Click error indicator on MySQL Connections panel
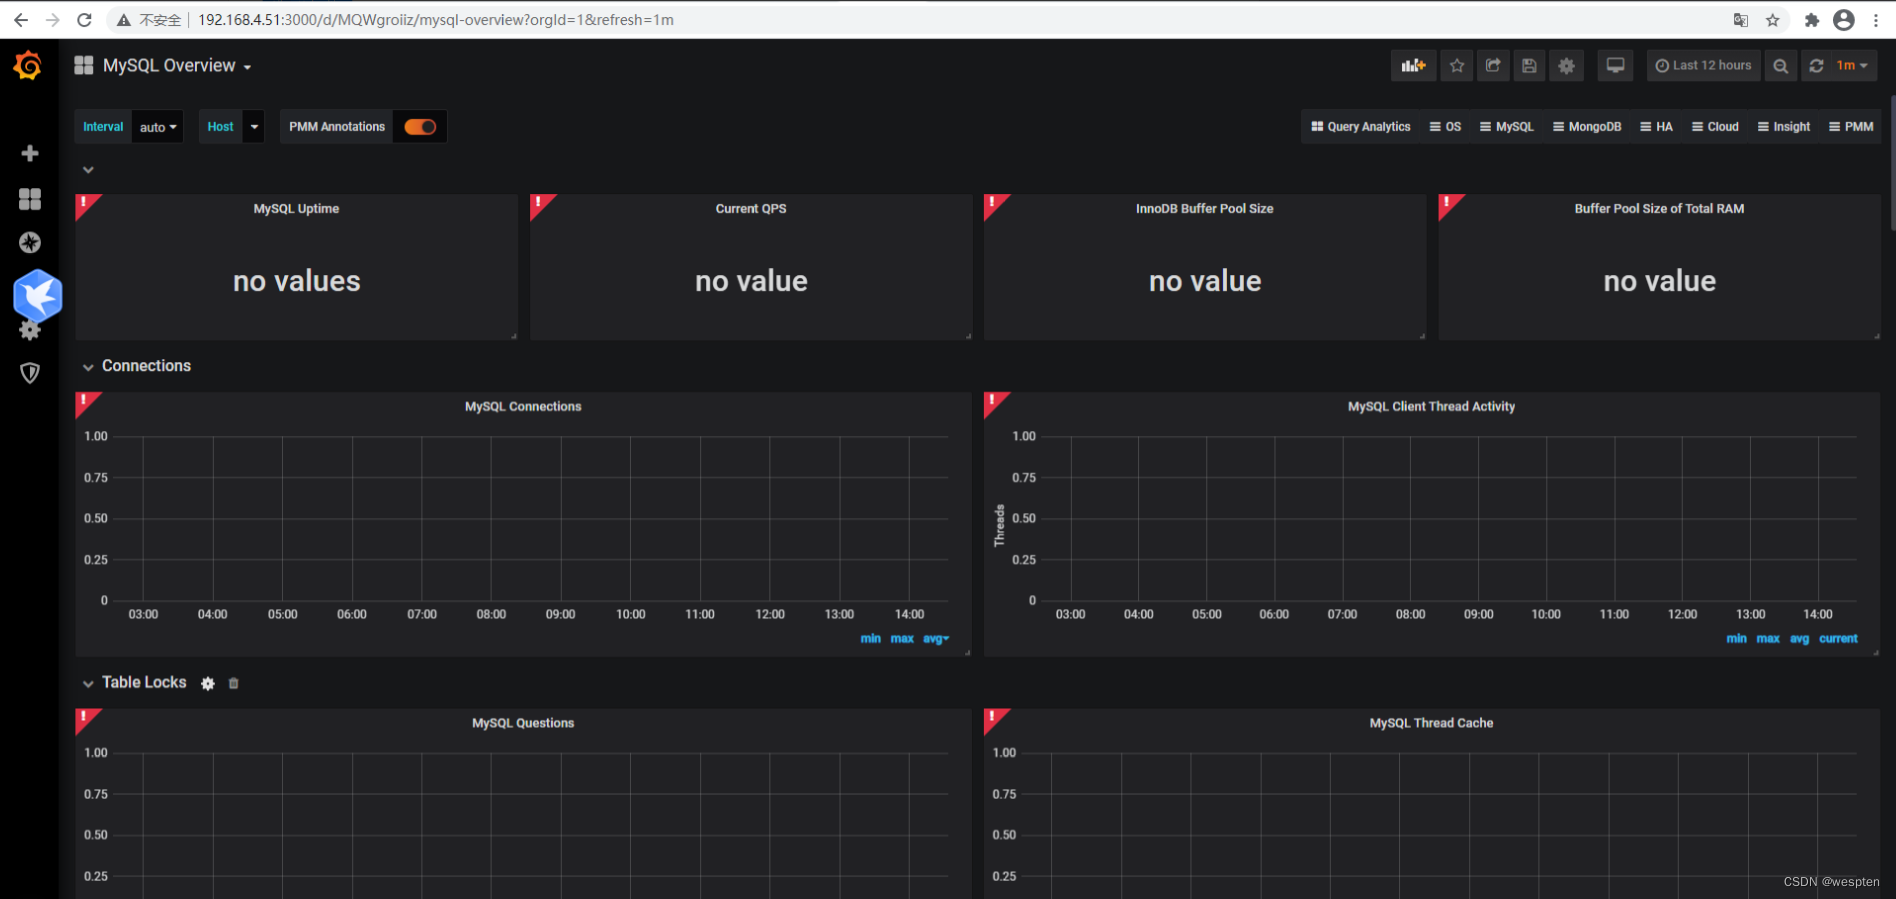Viewport: 1896px width, 899px height. coord(84,401)
